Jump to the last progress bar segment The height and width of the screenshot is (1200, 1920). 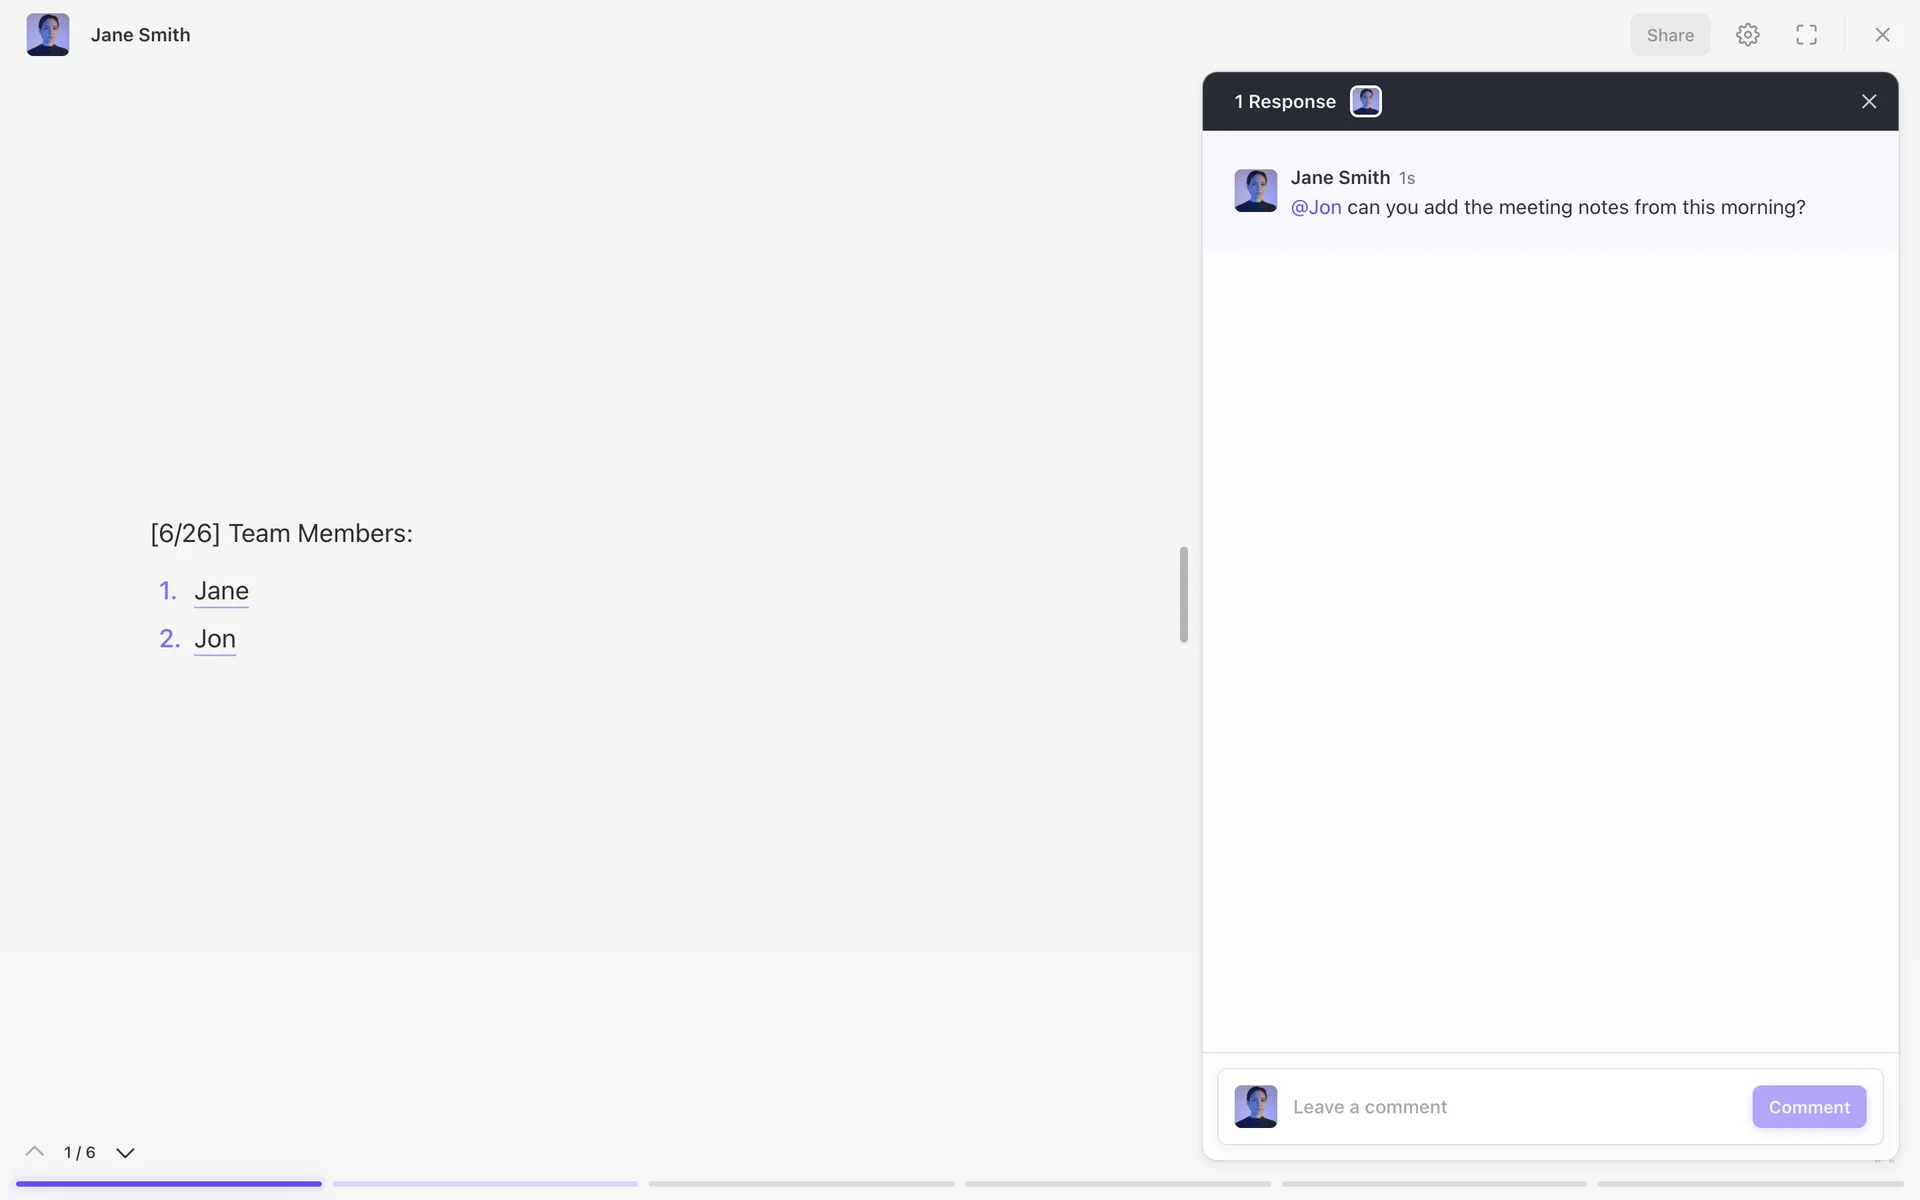click(x=1750, y=1184)
